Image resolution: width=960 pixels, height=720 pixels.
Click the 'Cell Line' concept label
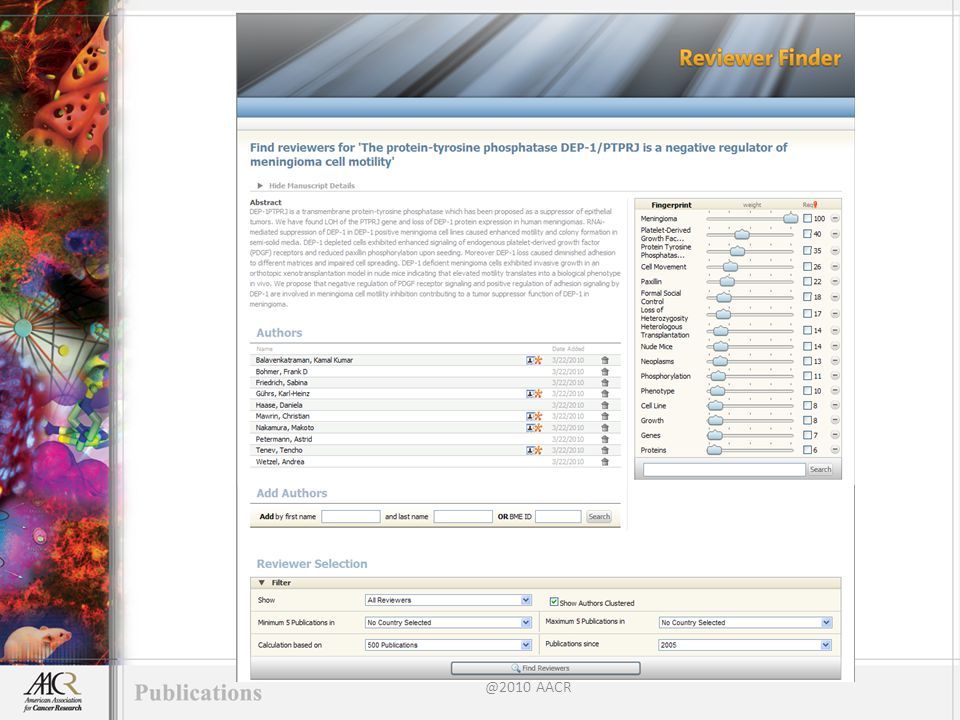[653, 406]
